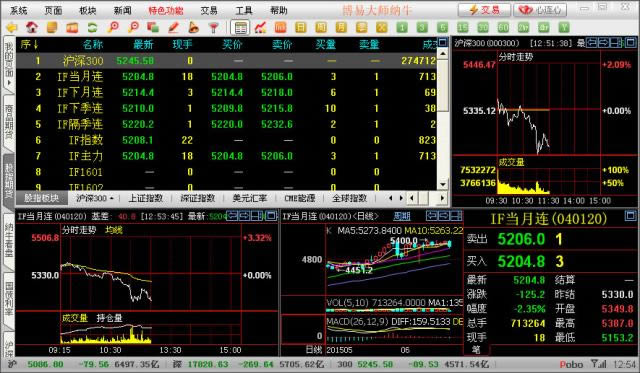Viewport: 640px width, 373px height.
Task: Open the 特色功能 menu
Action: pyautogui.click(x=166, y=10)
